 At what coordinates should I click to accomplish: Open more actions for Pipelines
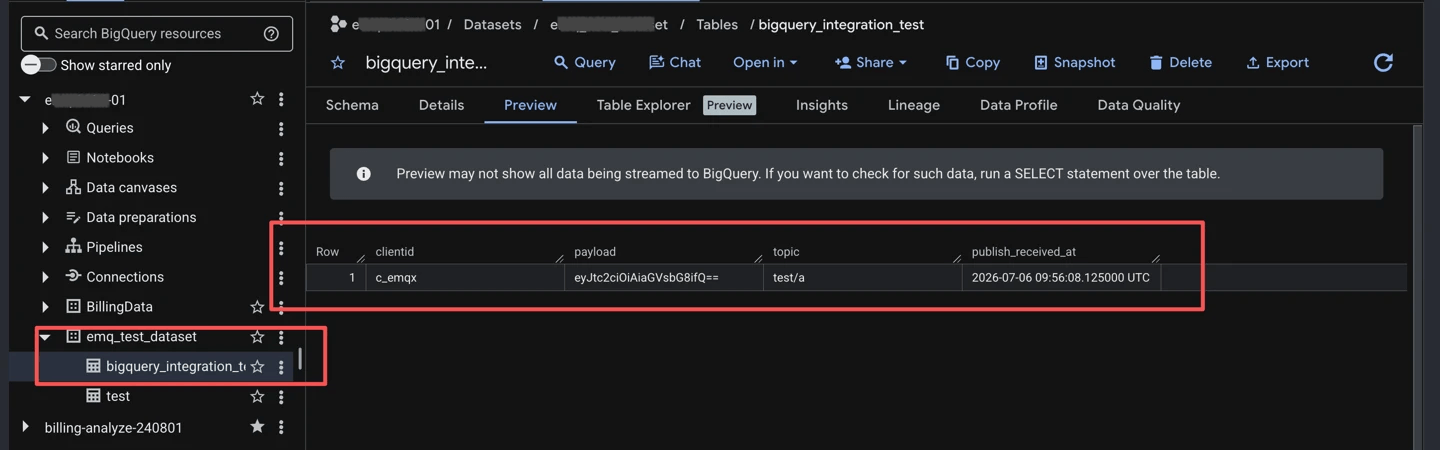point(281,248)
